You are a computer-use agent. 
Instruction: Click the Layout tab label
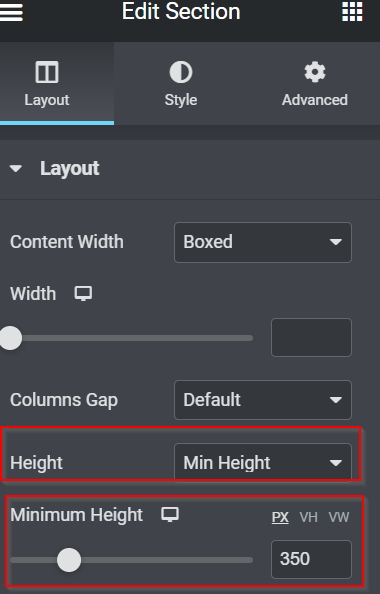coord(47,100)
